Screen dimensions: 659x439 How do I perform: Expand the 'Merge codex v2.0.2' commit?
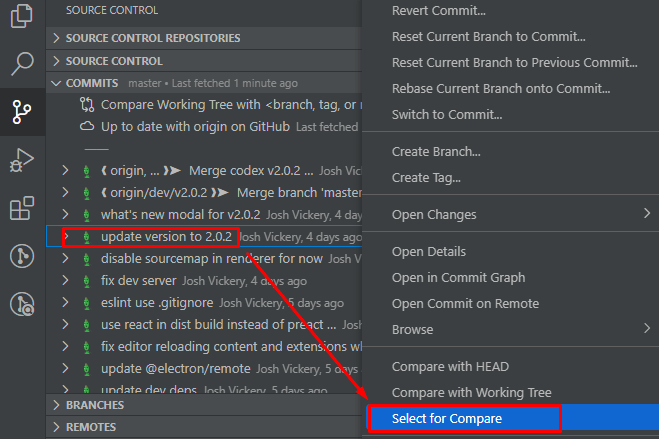(65, 170)
